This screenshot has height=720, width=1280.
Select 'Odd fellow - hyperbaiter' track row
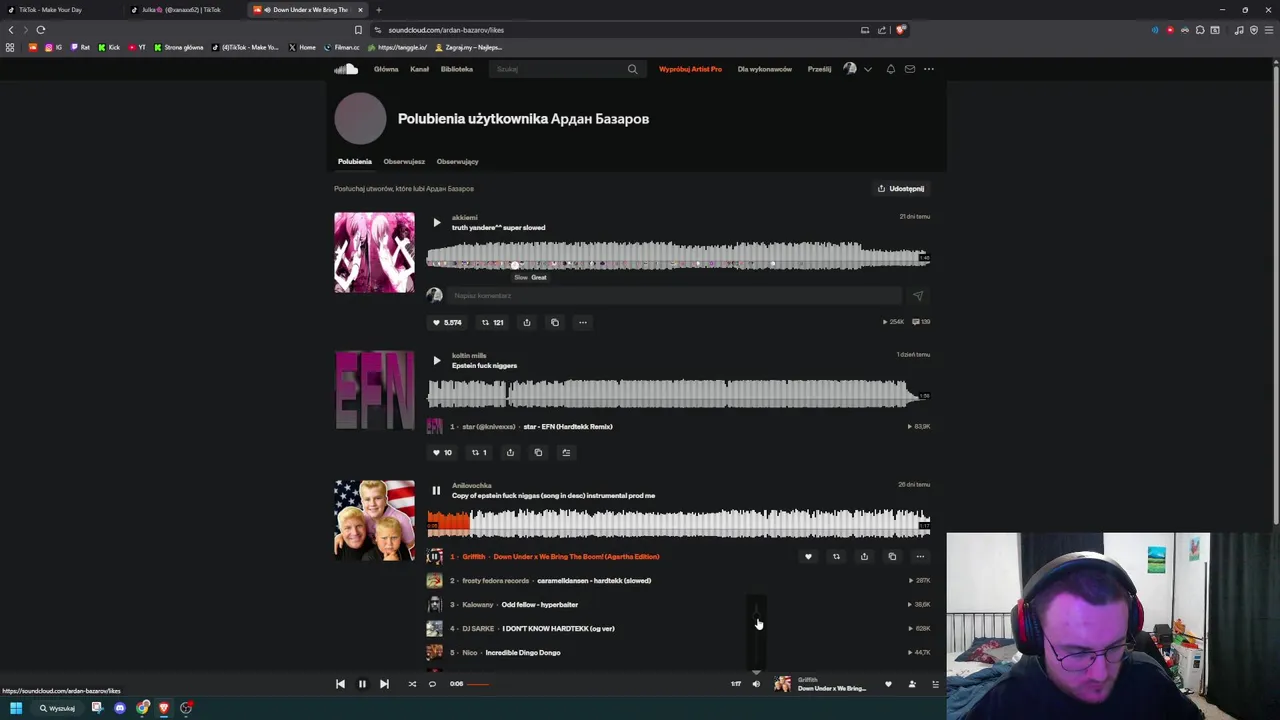[x=678, y=604]
